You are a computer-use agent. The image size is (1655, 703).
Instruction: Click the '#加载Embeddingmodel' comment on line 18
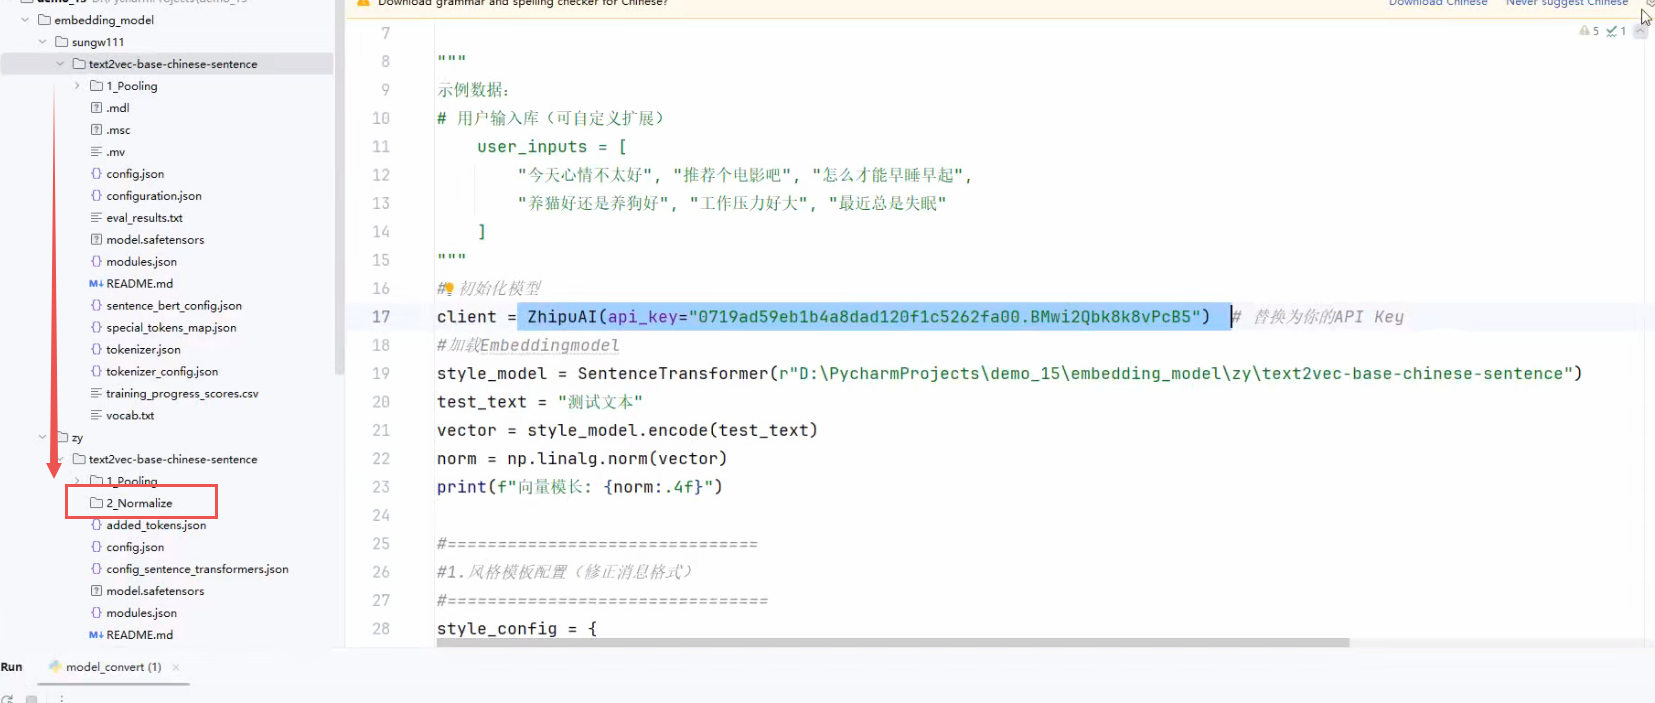point(528,345)
